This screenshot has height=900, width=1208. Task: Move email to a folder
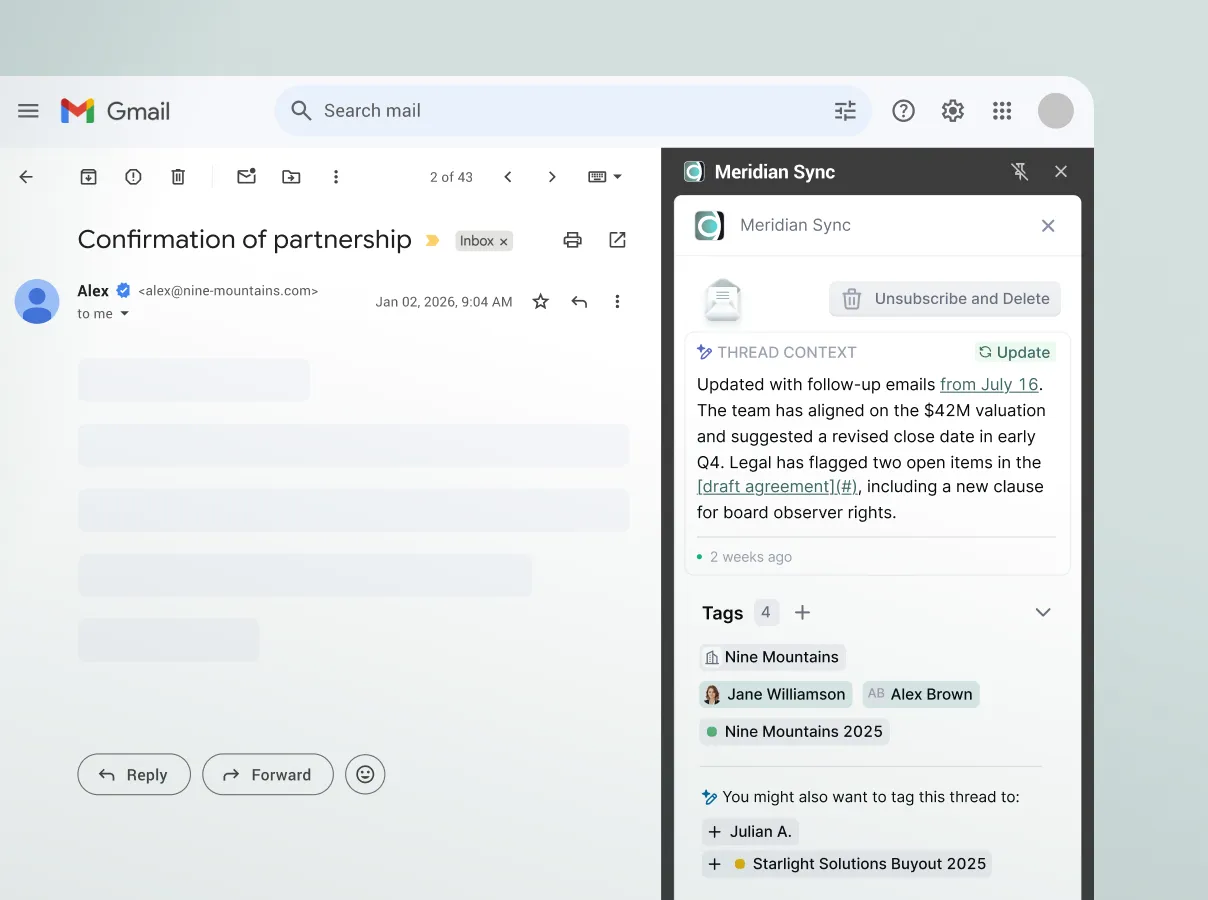291,177
